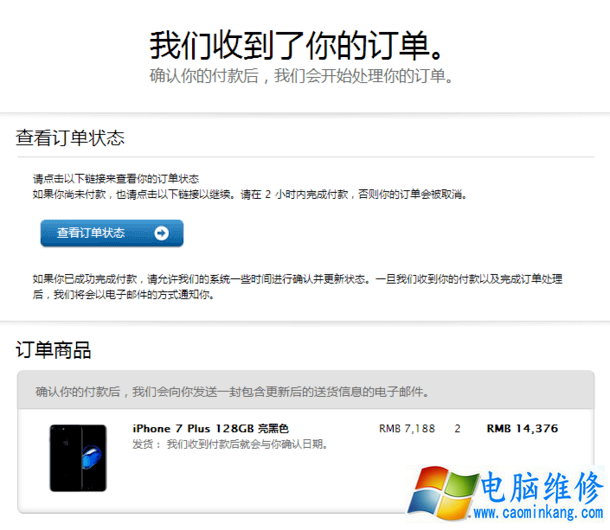Click the 发货 shipping note under the product
This screenshot has height=530, width=610.
(230, 444)
